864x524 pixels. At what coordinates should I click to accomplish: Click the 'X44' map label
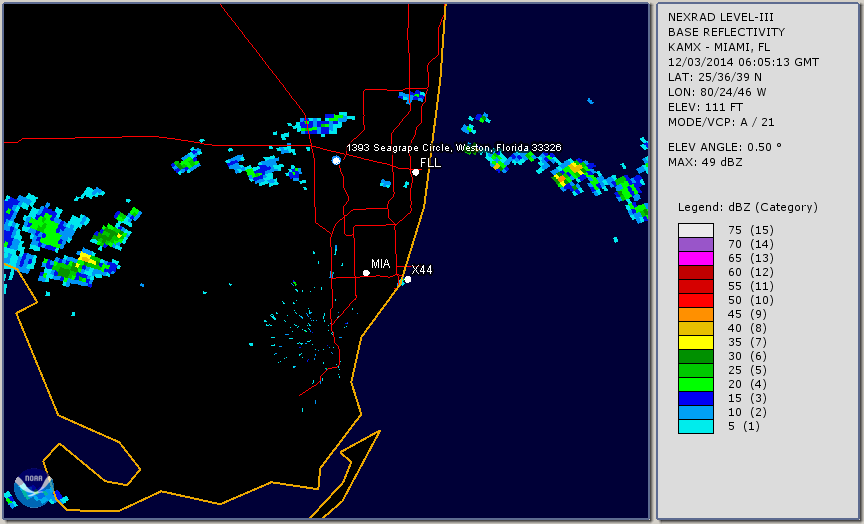click(x=422, y=269)
